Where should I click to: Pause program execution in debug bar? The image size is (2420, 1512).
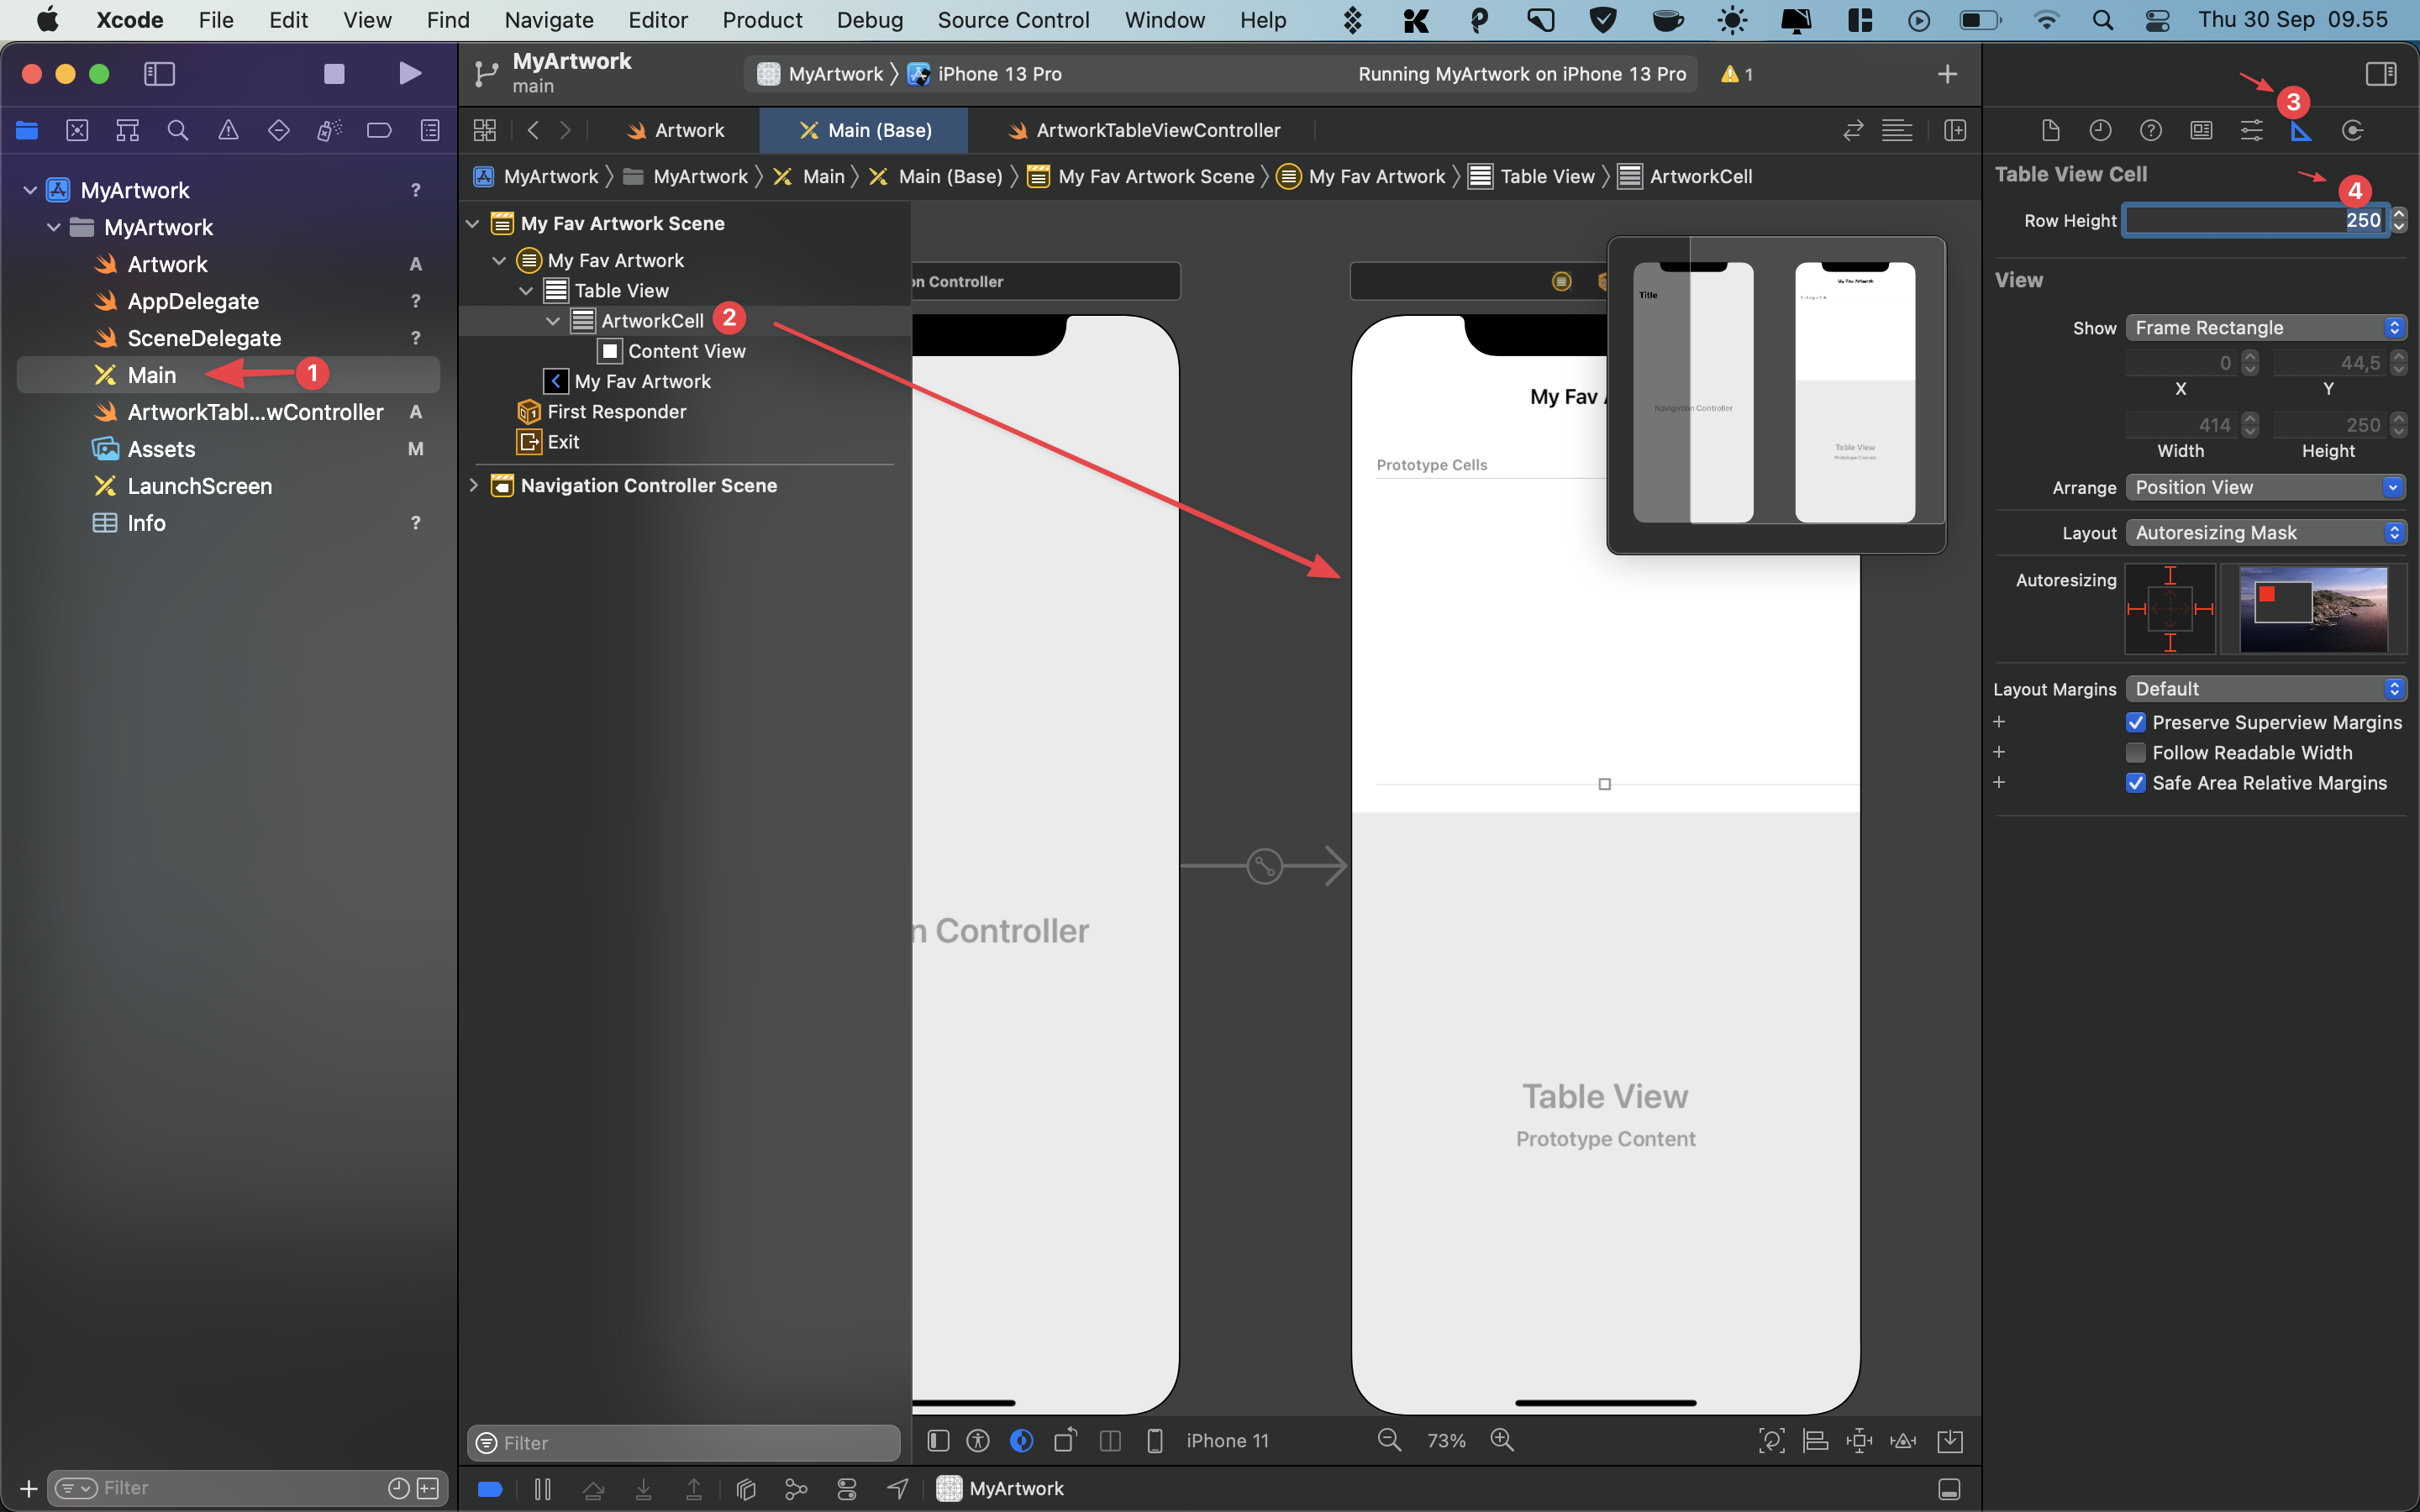[543, 1489]
